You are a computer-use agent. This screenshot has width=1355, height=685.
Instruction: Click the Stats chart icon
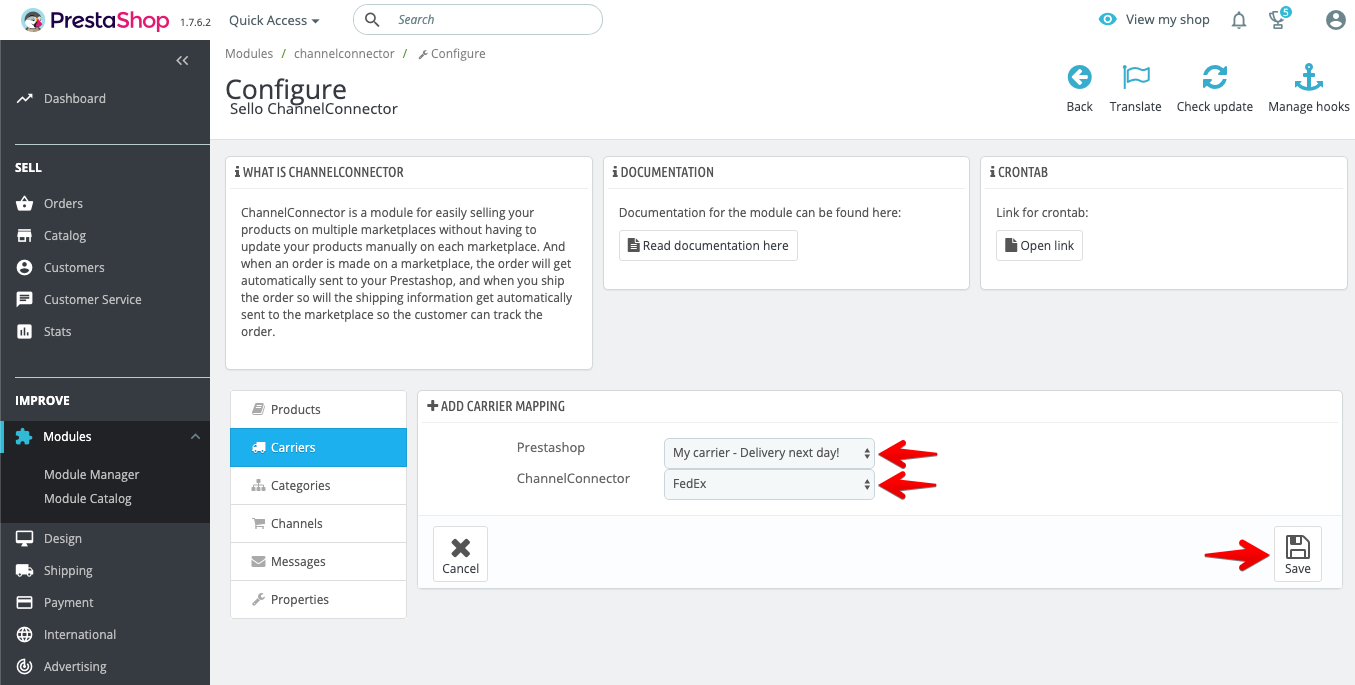pos(24,331)
